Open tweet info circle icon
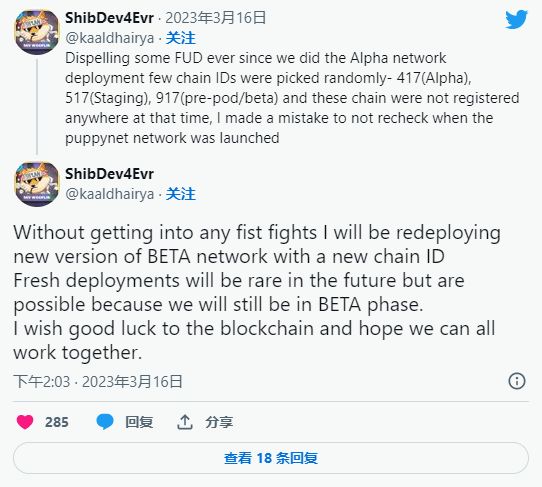 (517, 381)
